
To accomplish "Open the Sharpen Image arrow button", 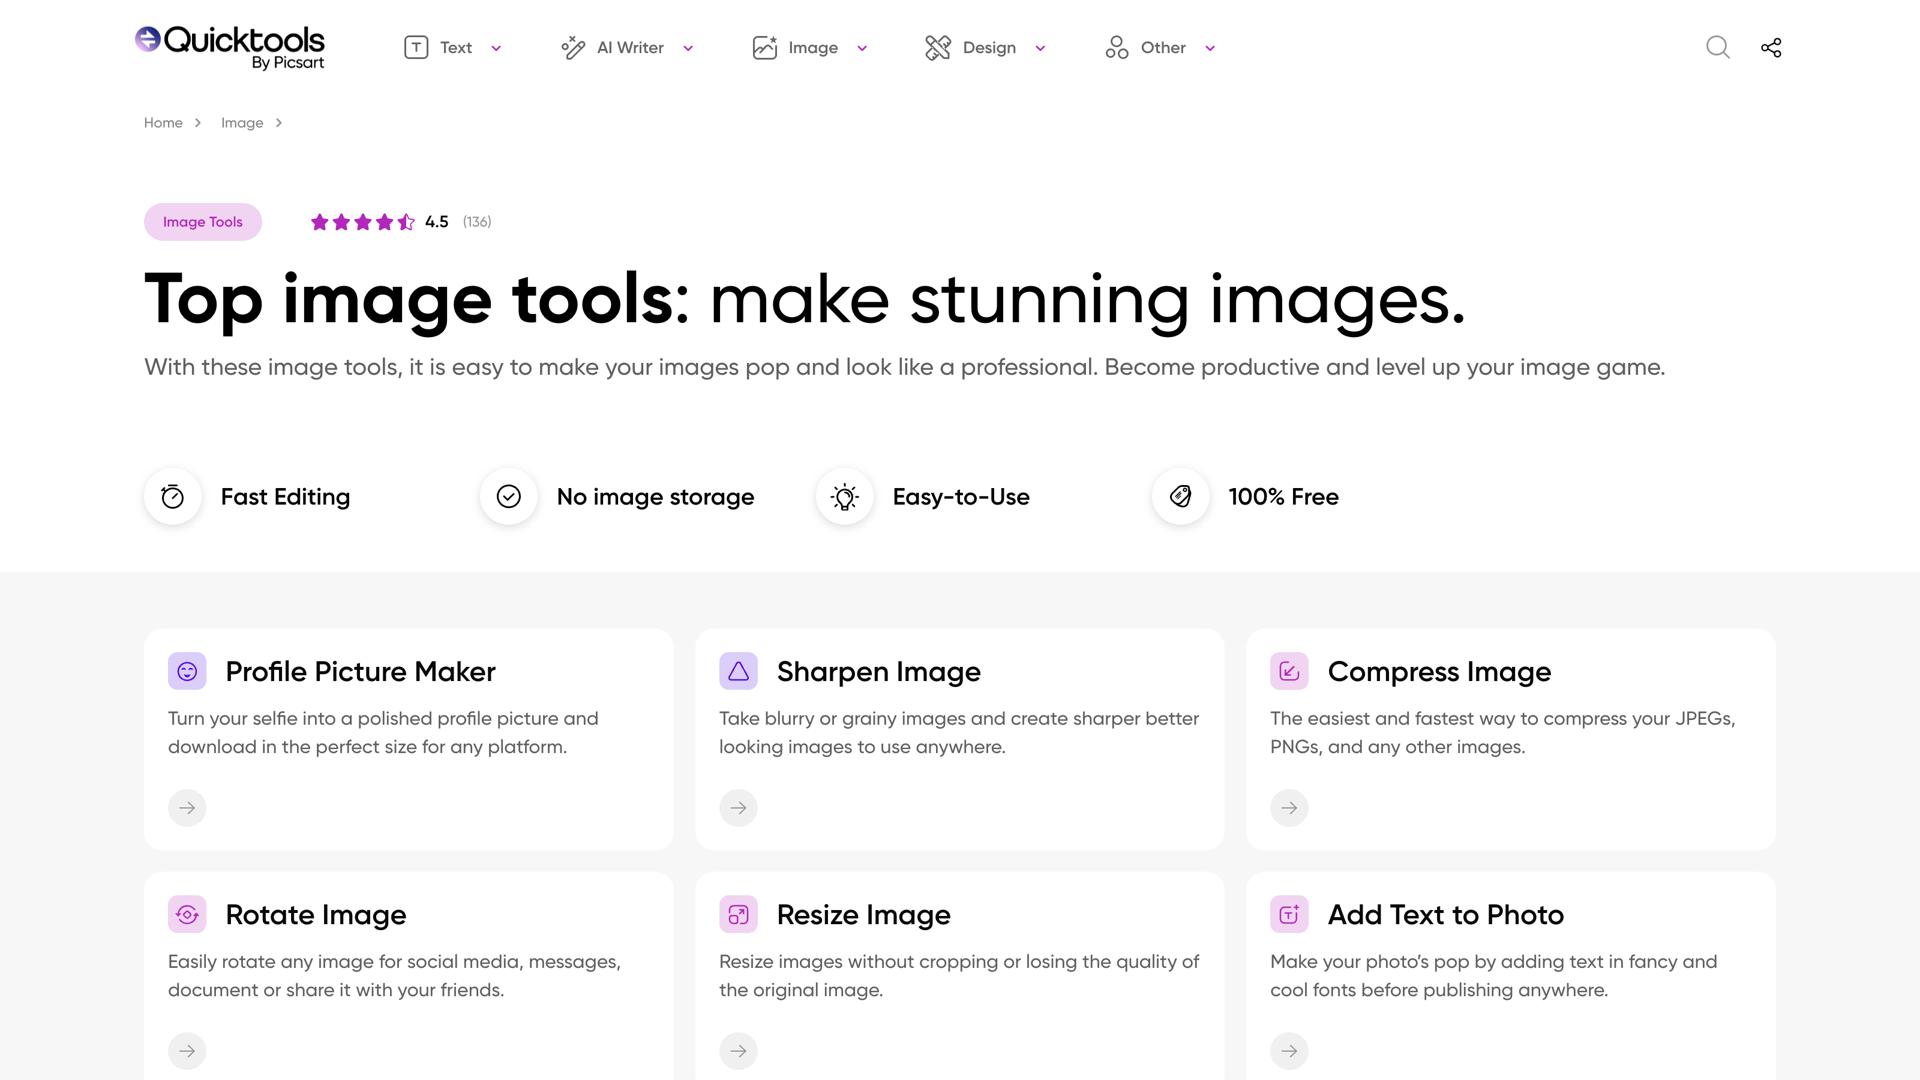I will [738, 807].
